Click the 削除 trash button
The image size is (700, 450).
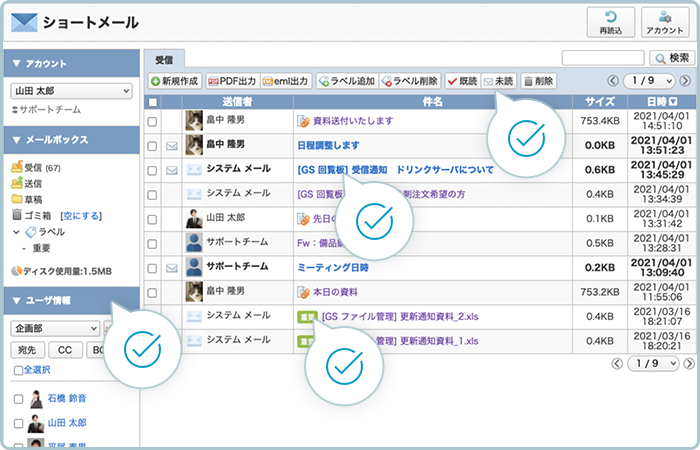538,81
